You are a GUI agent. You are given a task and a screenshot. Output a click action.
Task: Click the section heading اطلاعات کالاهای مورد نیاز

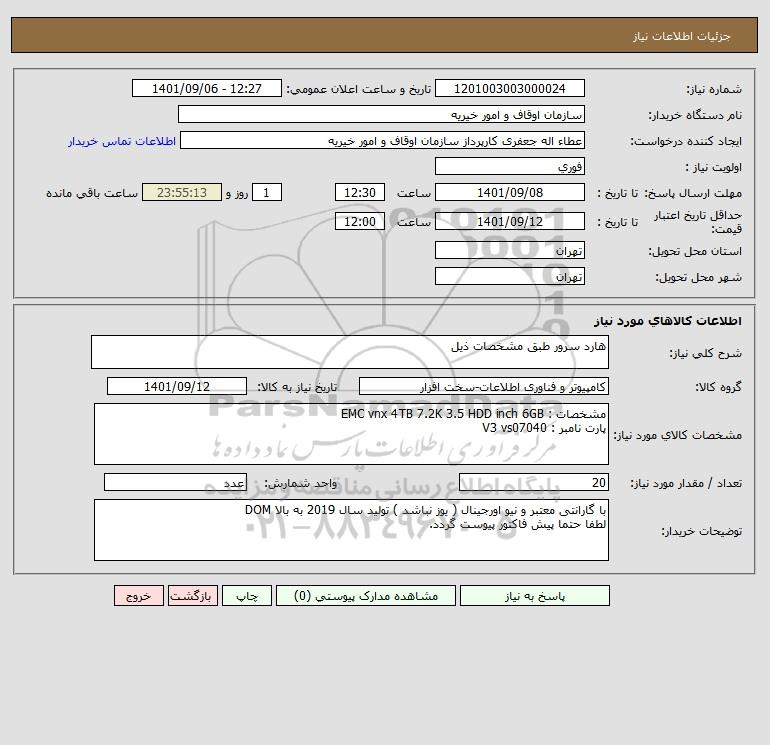pyautogui.click(x=668, y=321)
